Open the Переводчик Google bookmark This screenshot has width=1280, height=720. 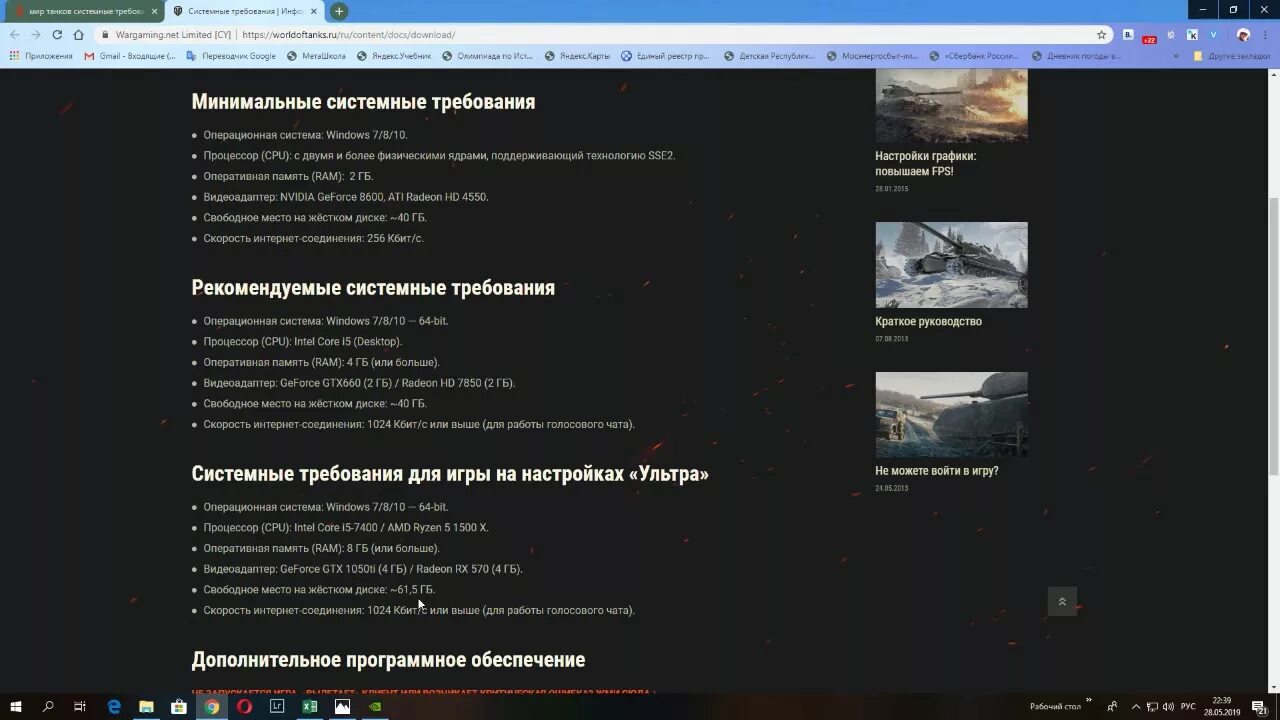click(230, 56)
